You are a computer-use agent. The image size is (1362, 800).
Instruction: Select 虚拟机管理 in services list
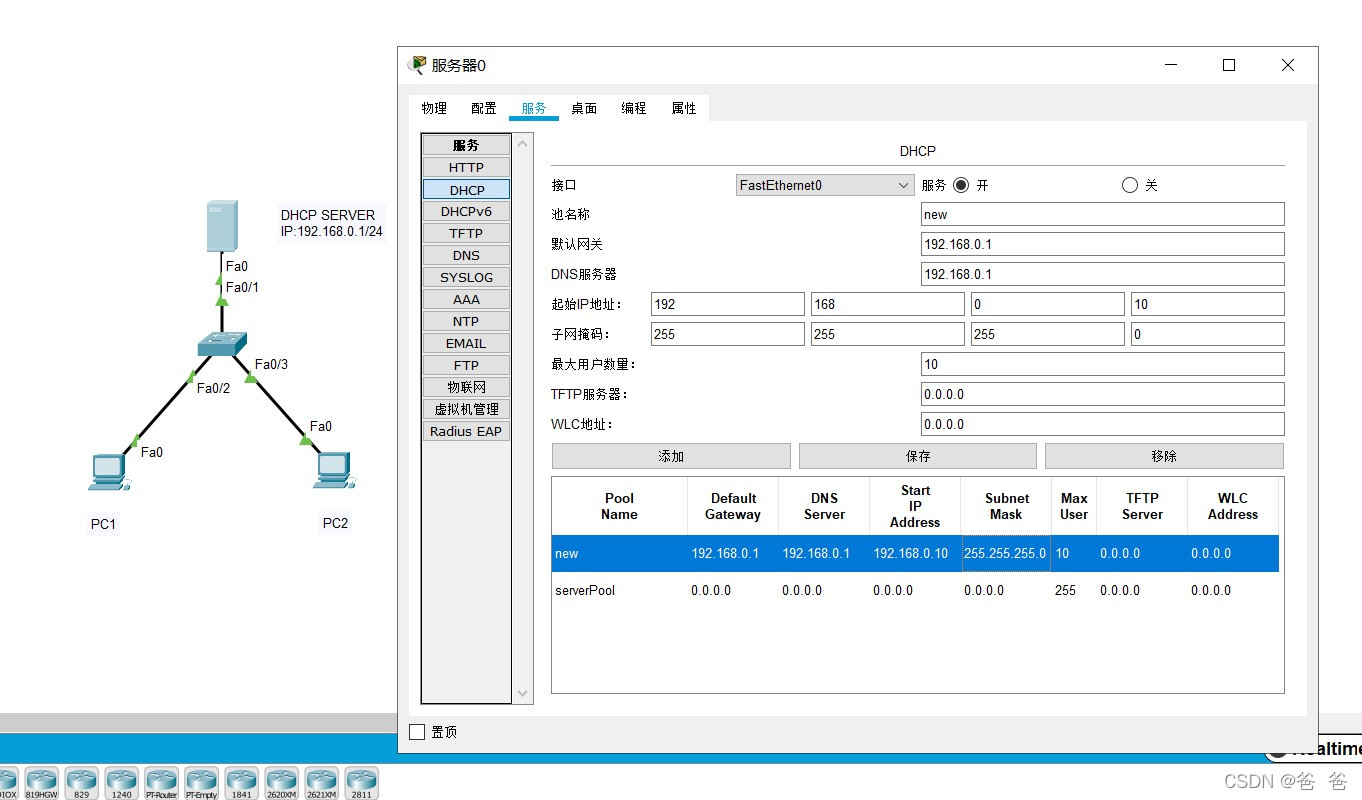point(466,409)
